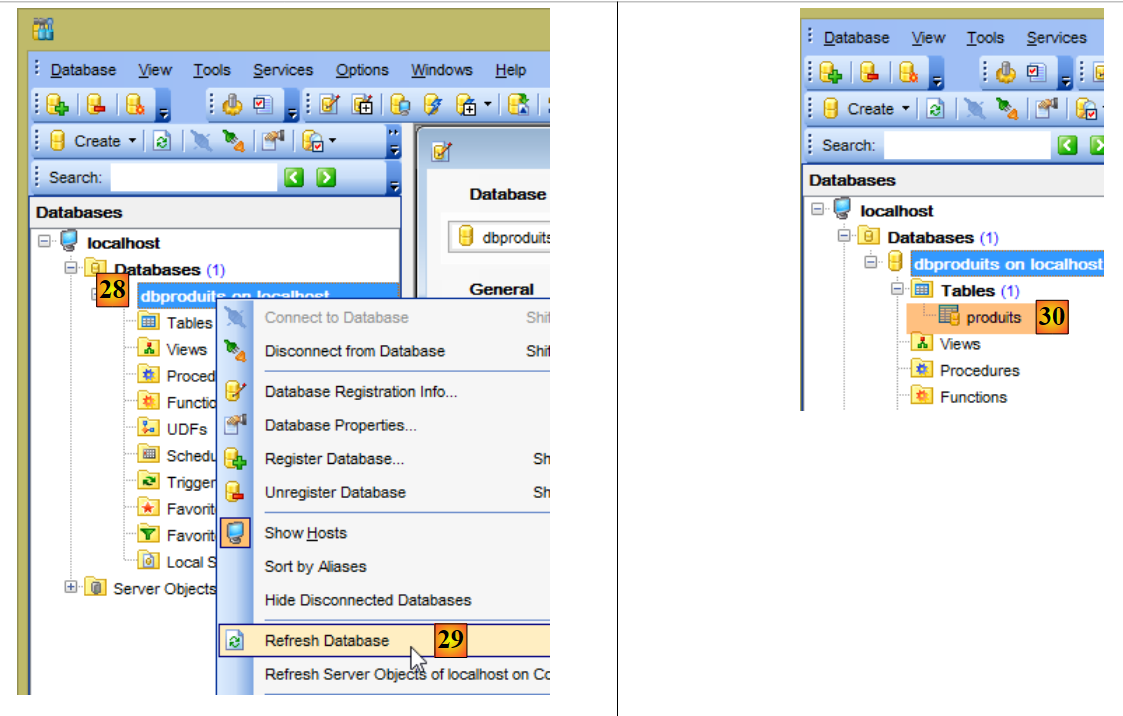Open the Help menu
Viewport: 1123px width, 716px height.
click(x=510, y=70)
